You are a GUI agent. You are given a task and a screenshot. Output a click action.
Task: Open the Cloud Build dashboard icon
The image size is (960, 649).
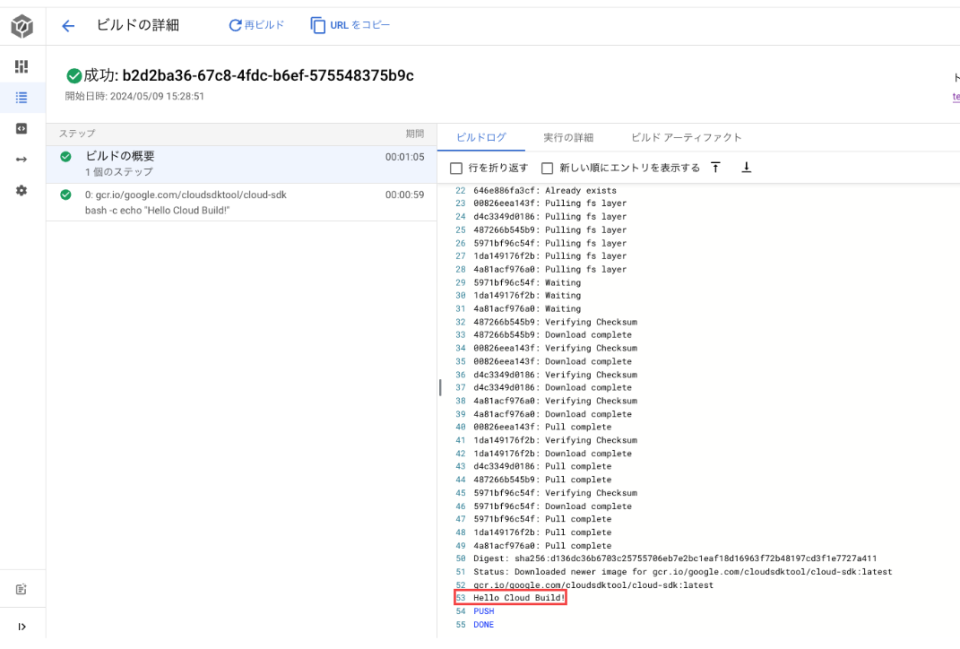[22, 66]
